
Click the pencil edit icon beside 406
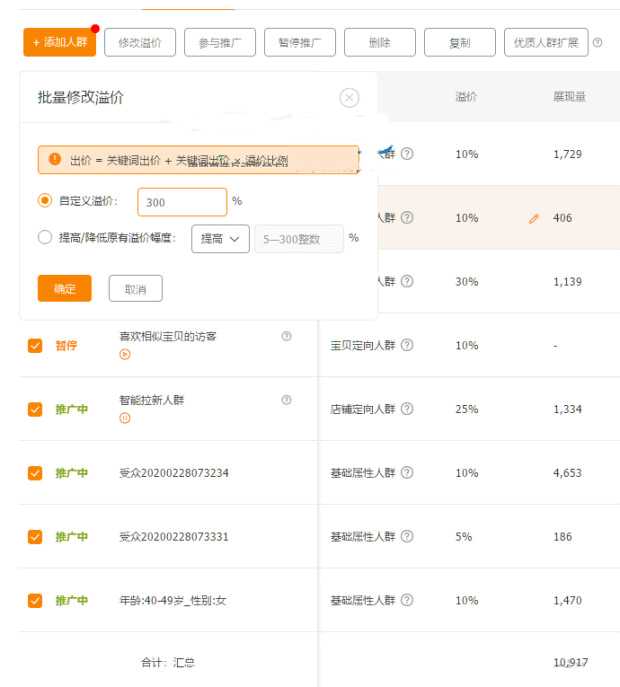[534, 218]
